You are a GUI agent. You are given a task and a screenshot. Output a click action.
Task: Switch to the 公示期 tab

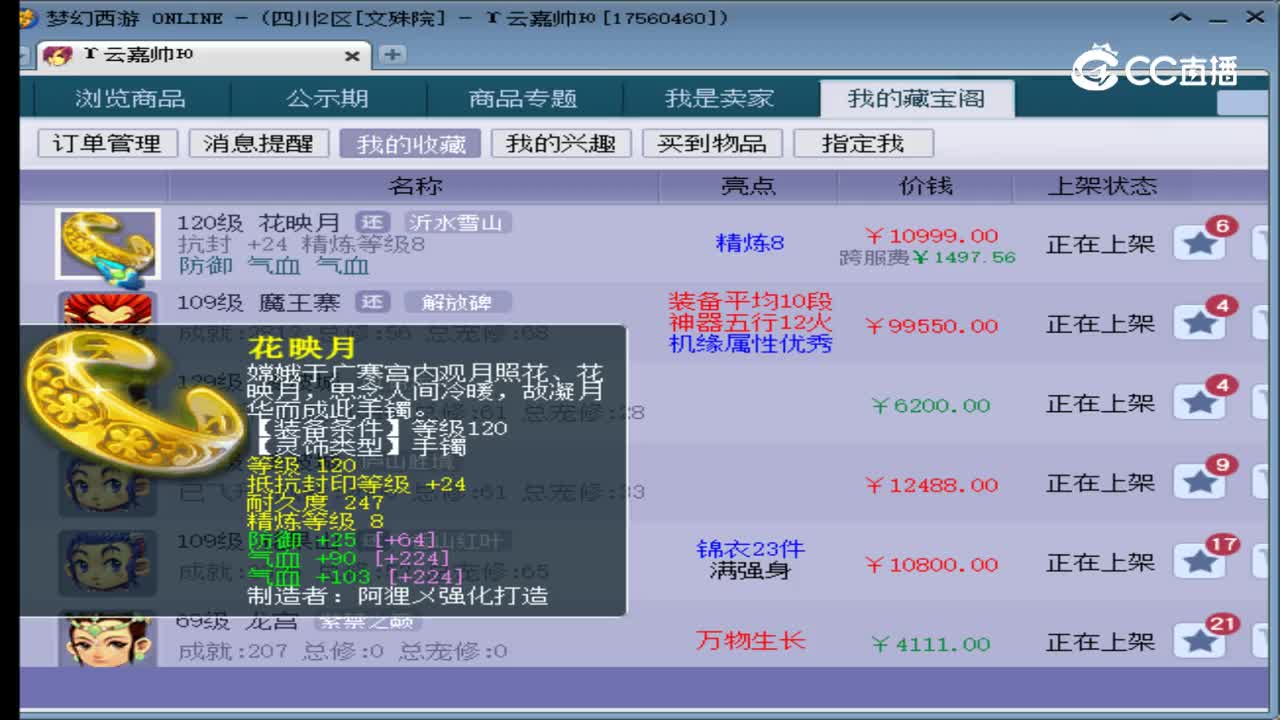(328, 99)
